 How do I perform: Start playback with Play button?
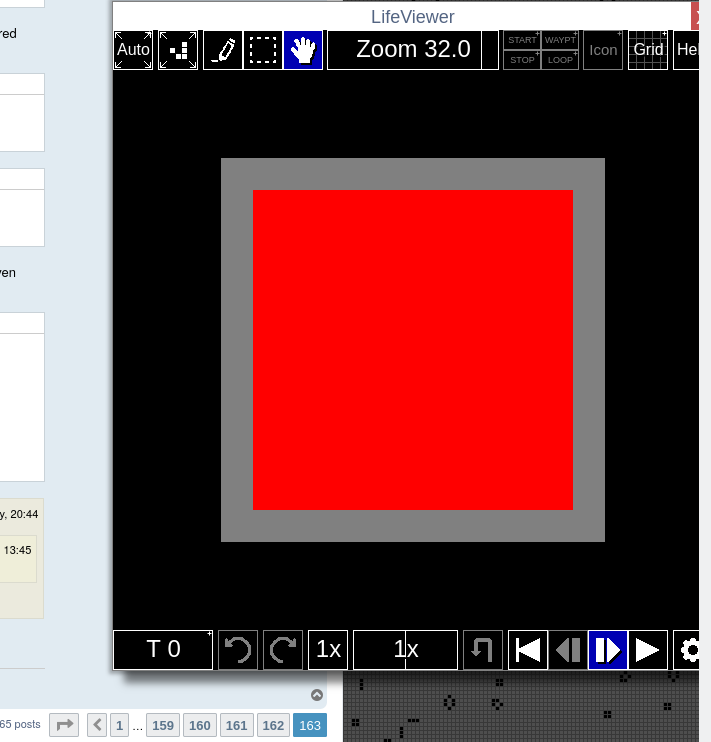pos(648,650)
